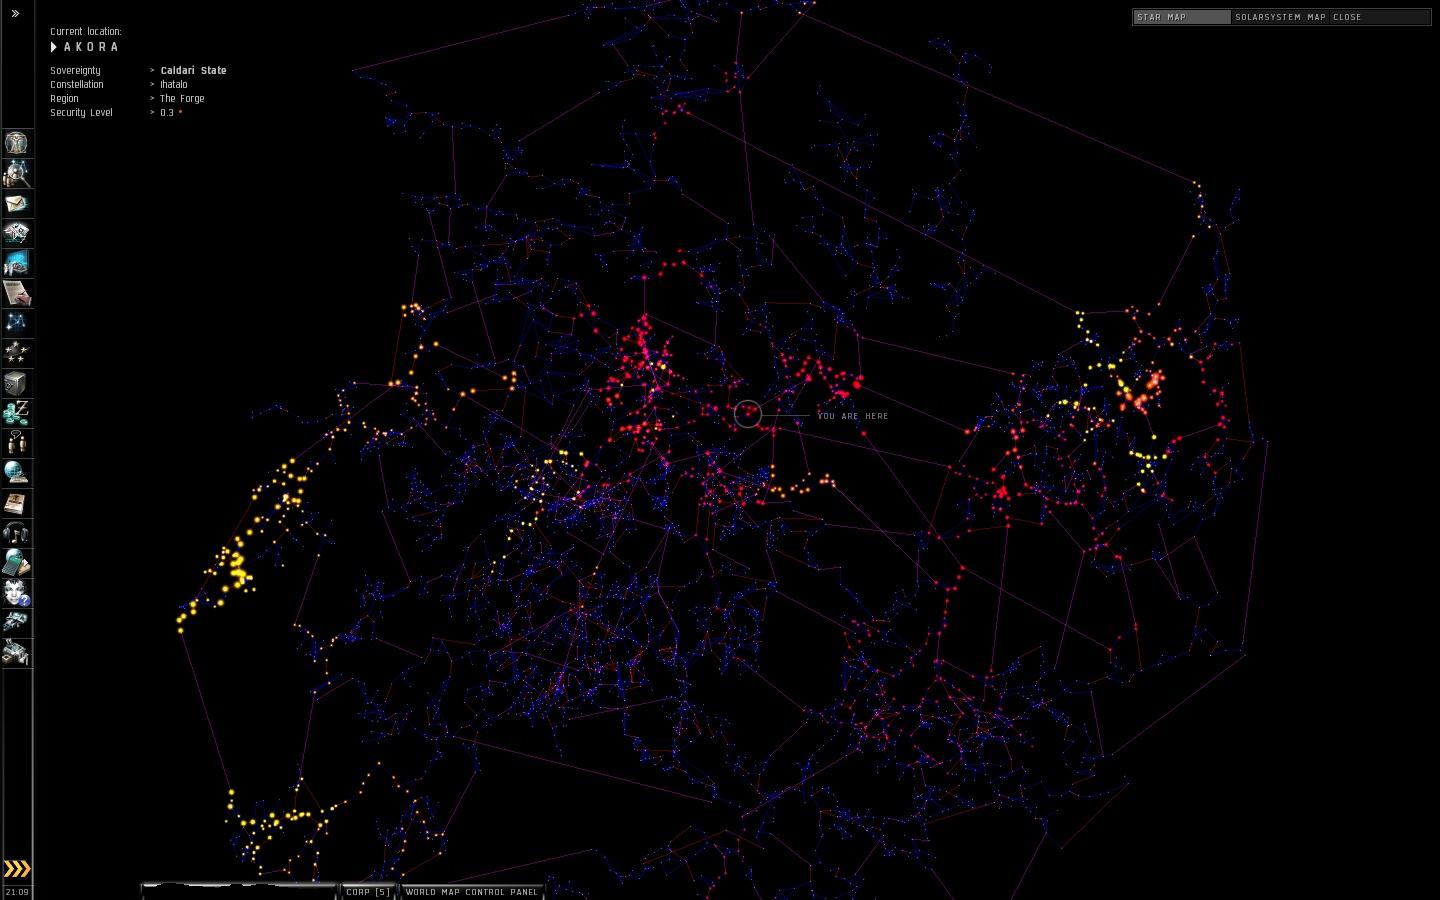This screenshot has width=1440, height=900.
Task: Click the constellation map icon in sidebar
Action: 16,323
